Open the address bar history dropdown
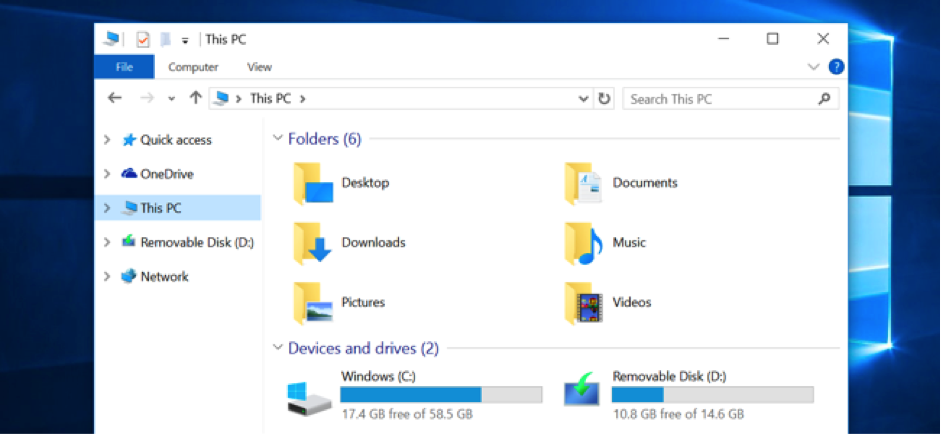 (584, 99)
